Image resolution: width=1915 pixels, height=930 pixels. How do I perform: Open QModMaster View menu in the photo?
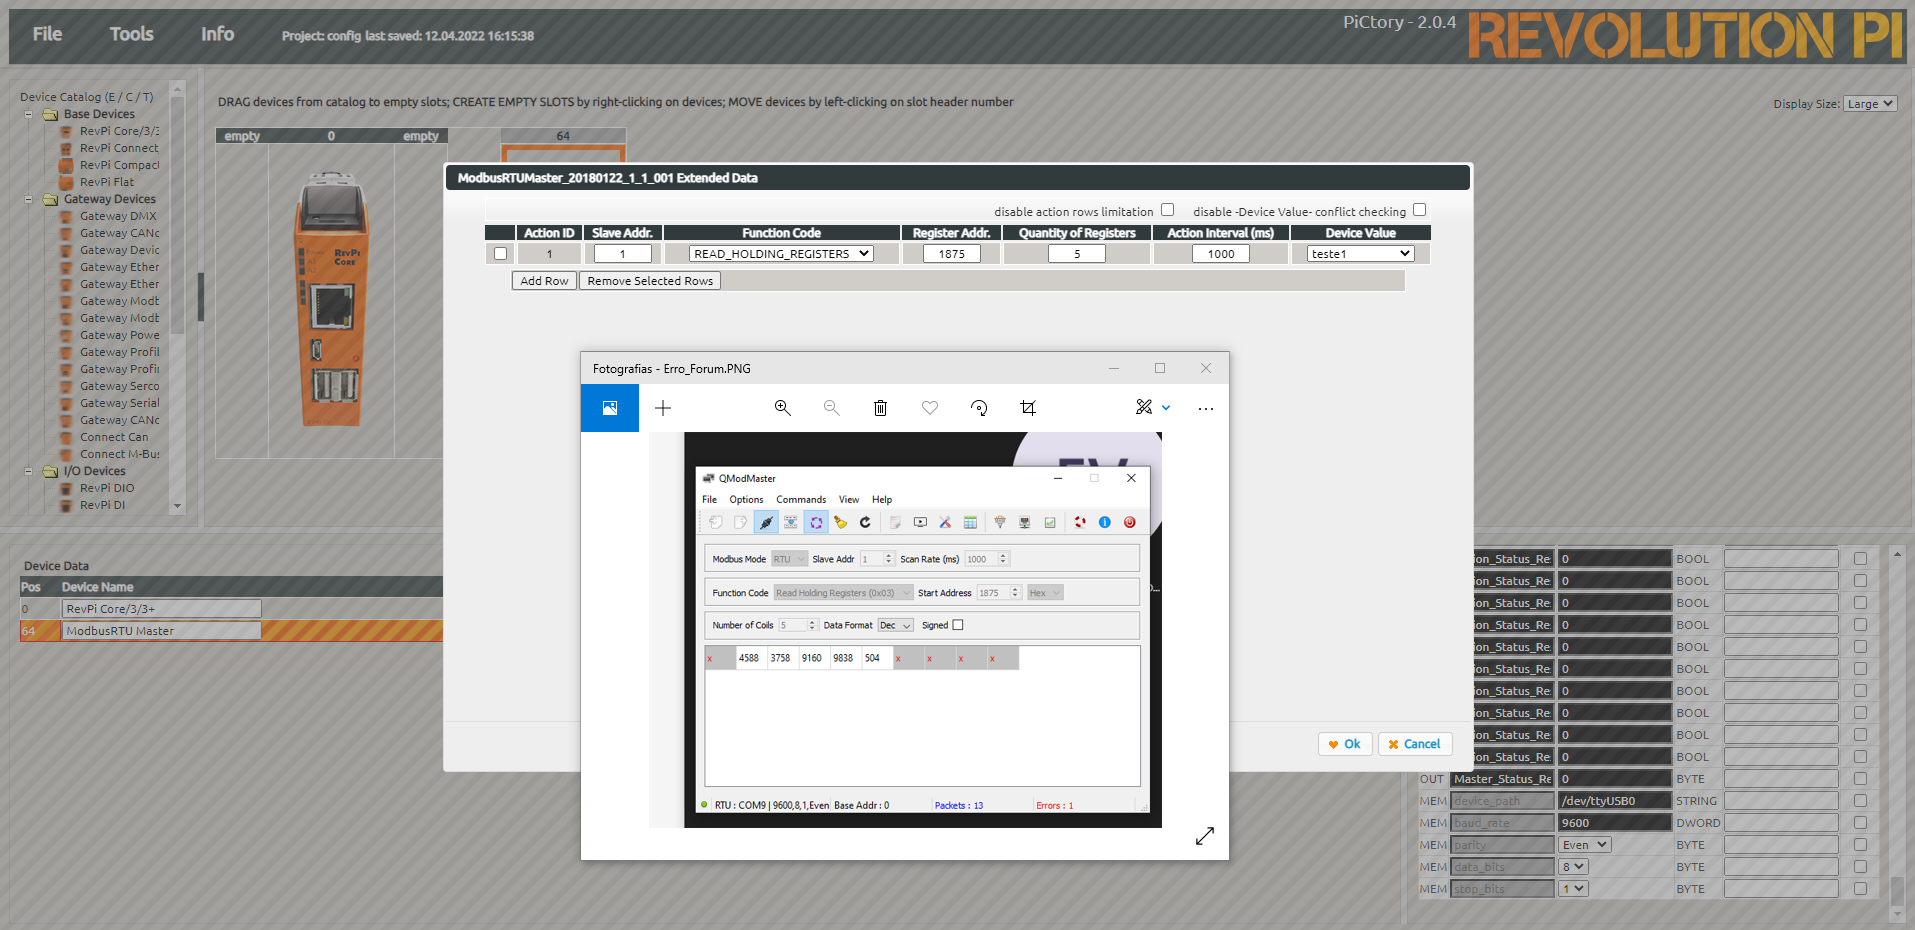coord(849,499)
